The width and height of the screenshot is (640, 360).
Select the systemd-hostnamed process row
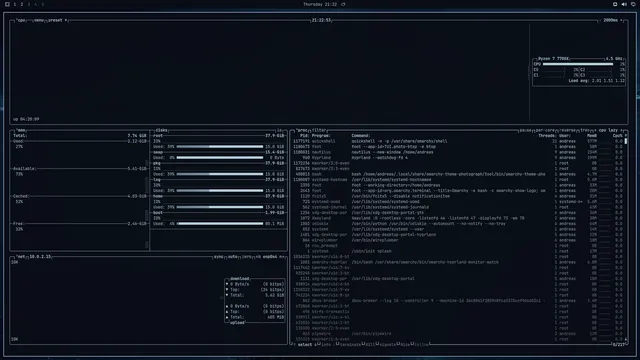[457, 180]
